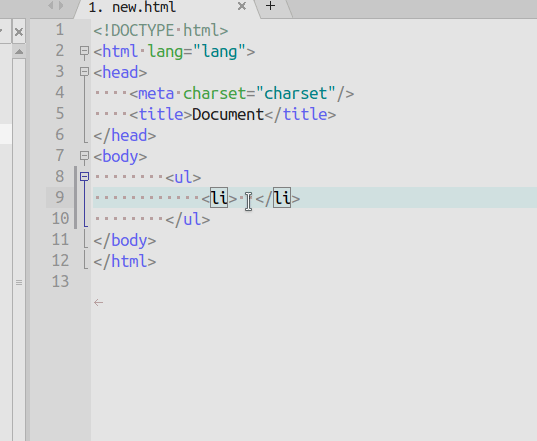537x441 pixels.
Task: Collapse the body tag fold on line 7
Action: tap(84, 156)
